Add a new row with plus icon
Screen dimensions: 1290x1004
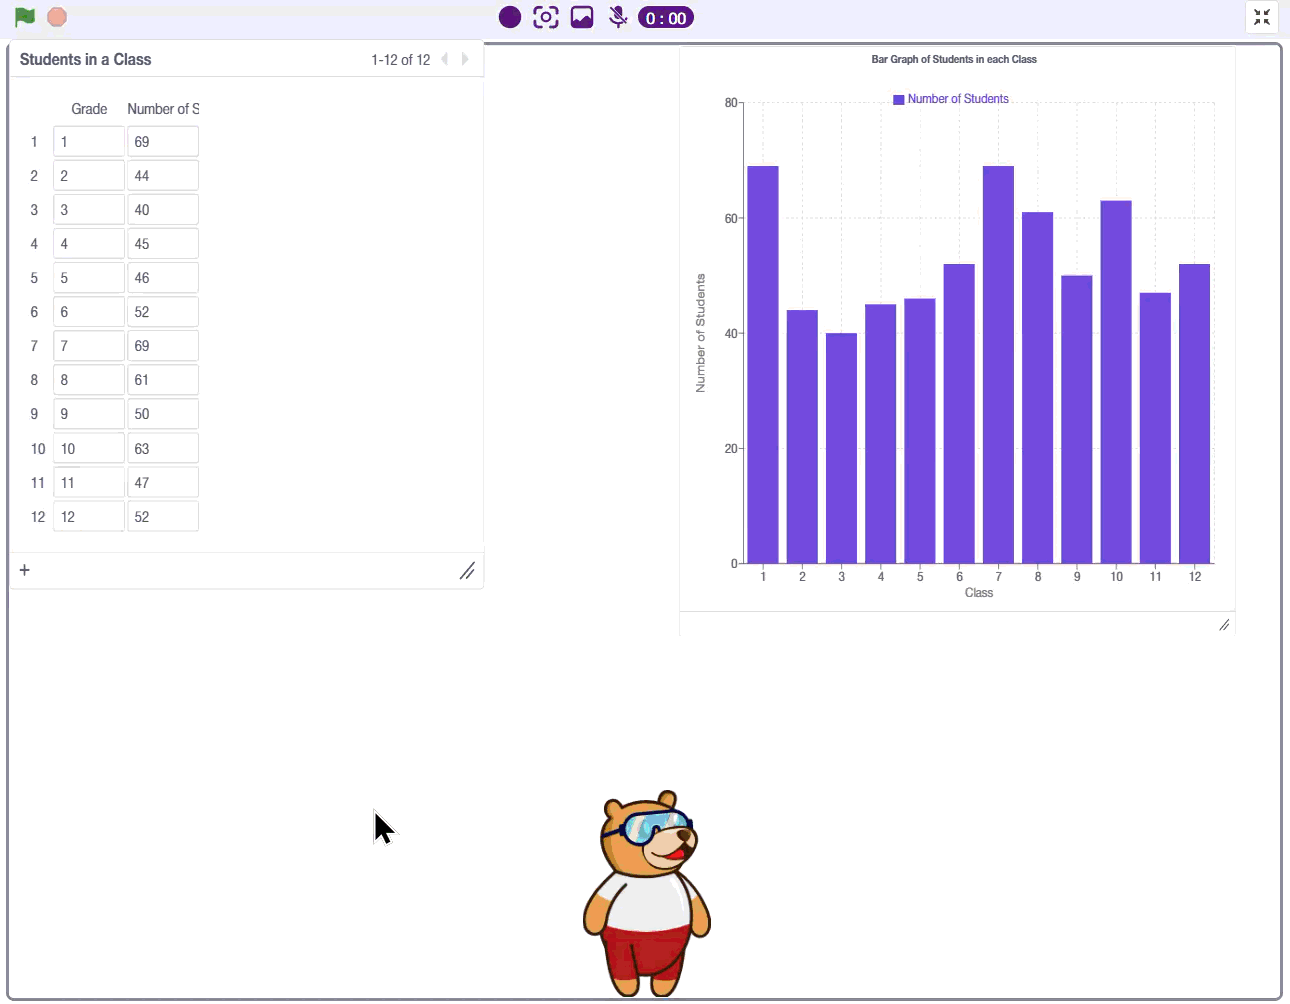pyautogui.click(x=25, y=570)
